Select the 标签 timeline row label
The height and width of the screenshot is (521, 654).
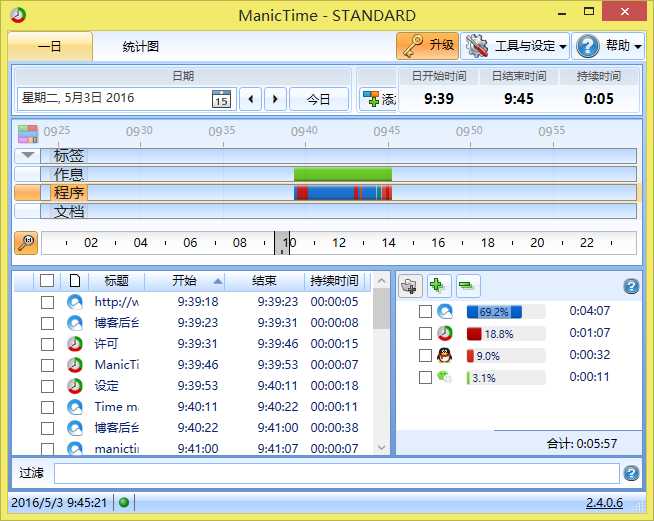pos(69,155)
